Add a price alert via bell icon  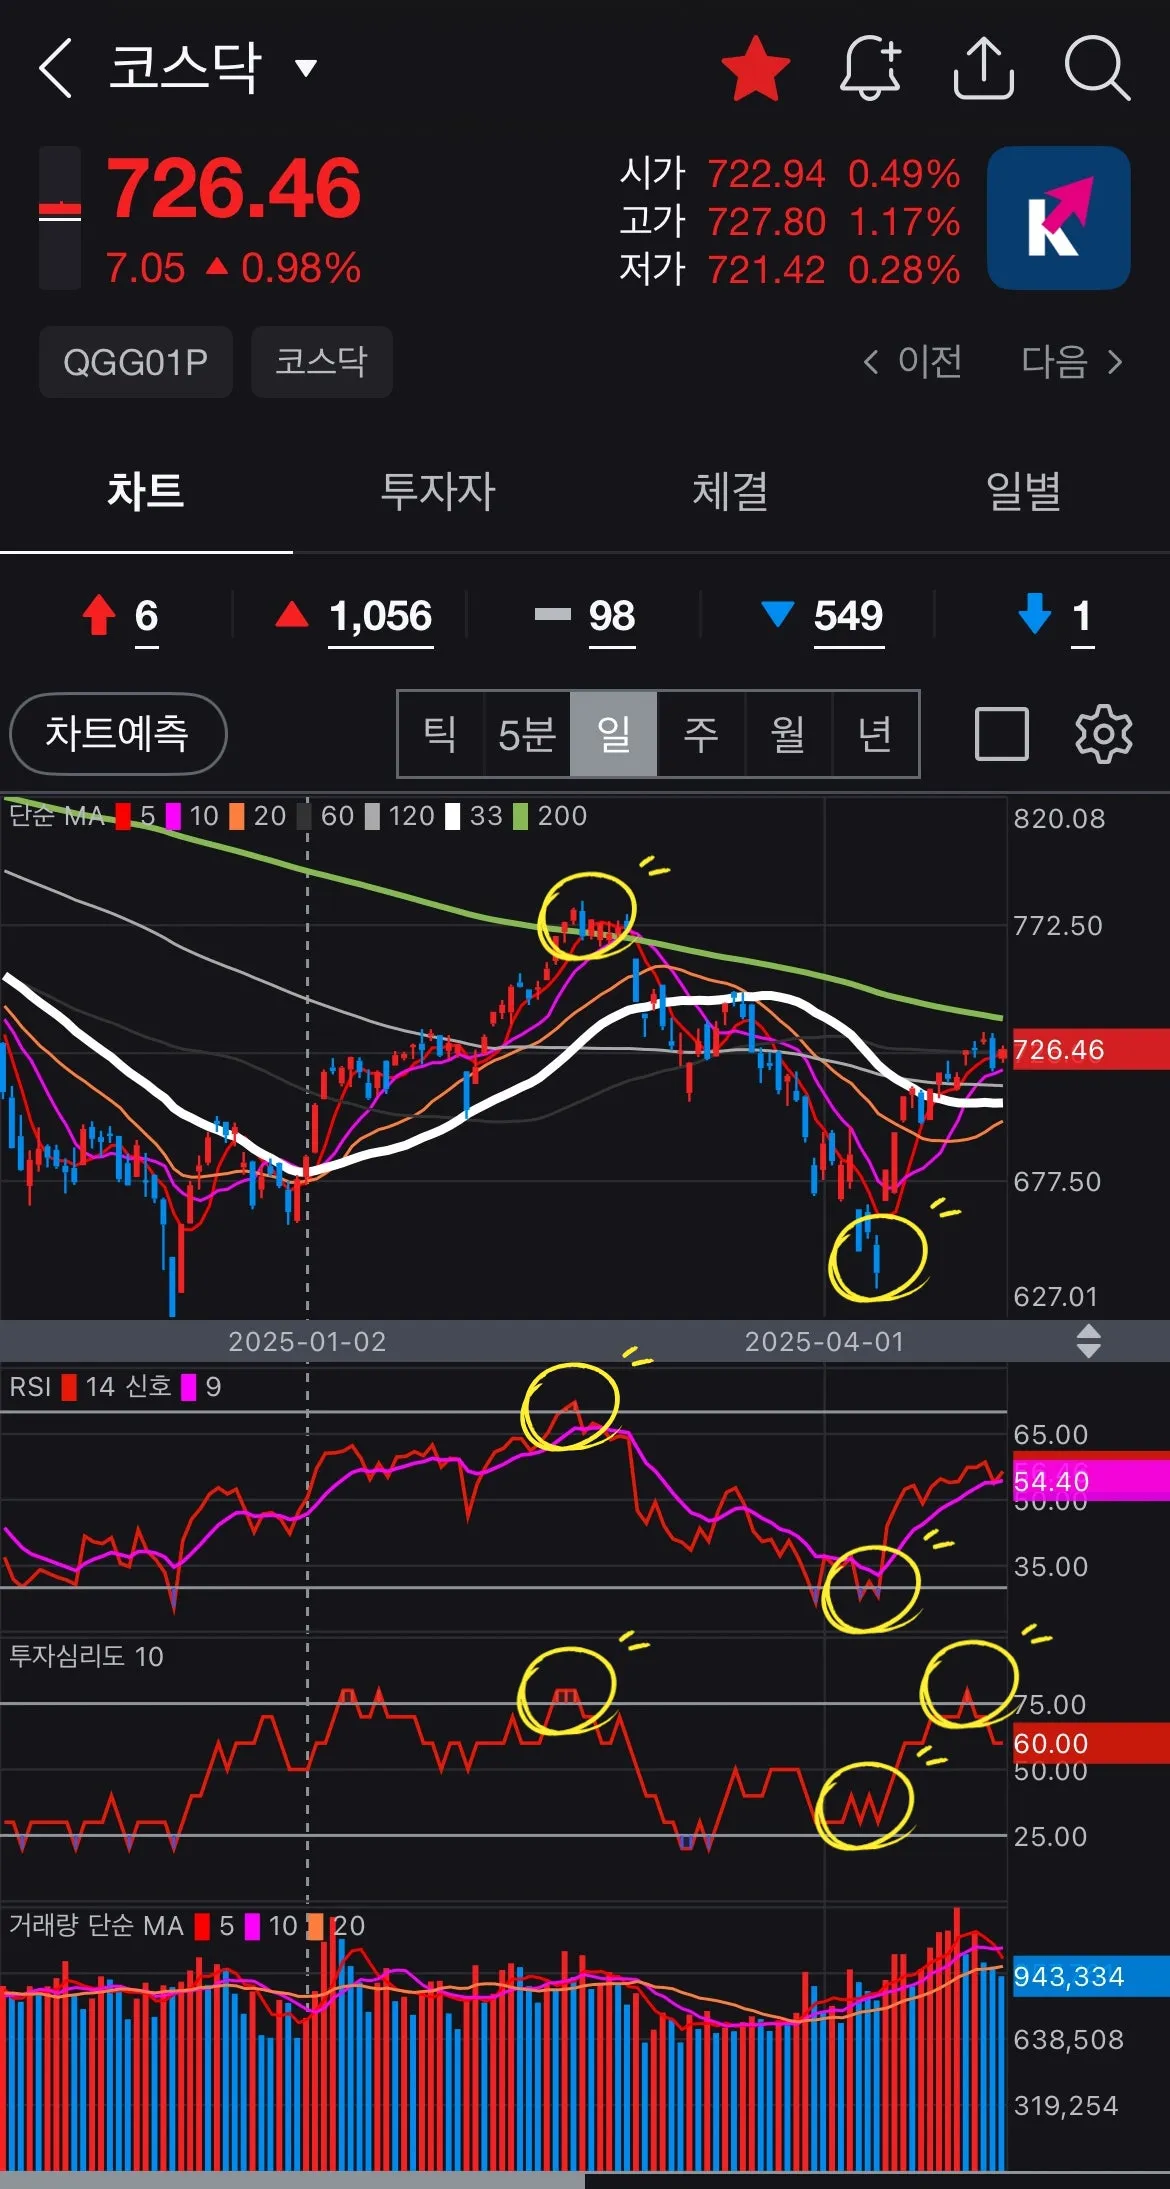click(x=870, y=68)
